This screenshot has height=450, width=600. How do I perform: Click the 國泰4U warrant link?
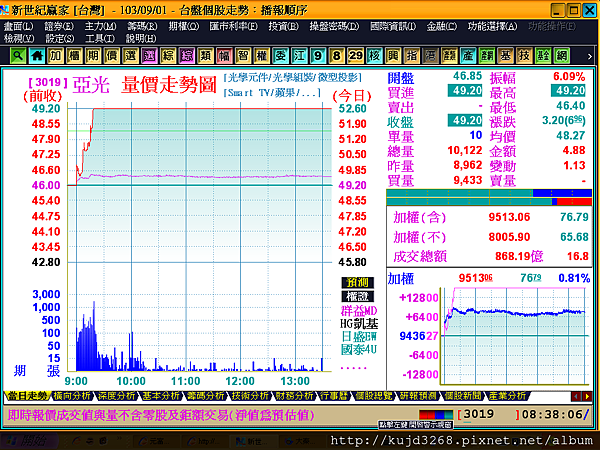click(359, 349)
